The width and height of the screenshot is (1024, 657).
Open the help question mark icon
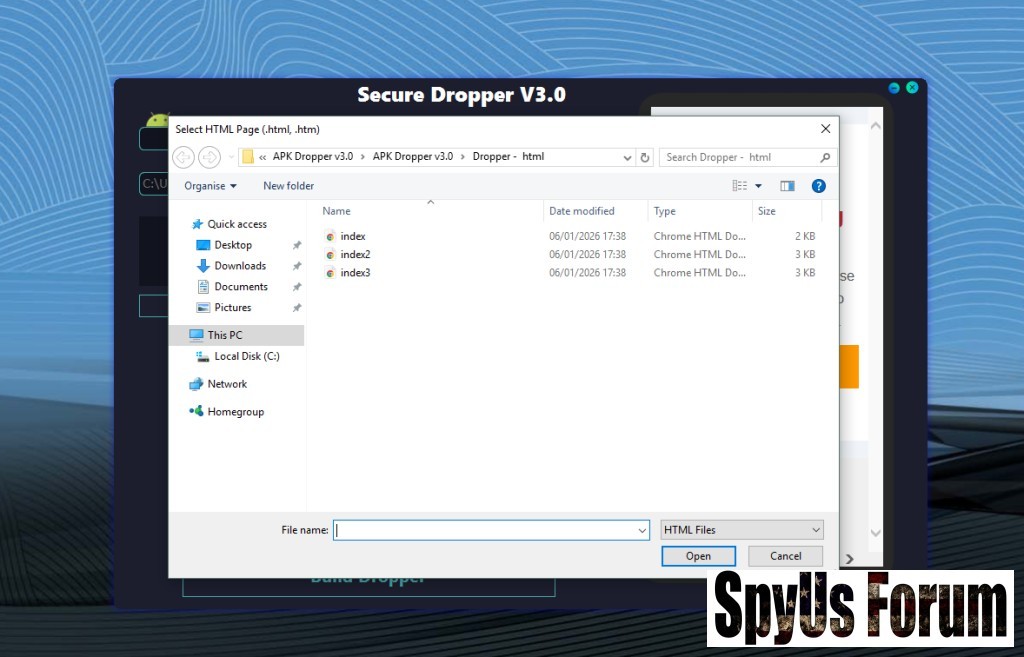[818, 186]
